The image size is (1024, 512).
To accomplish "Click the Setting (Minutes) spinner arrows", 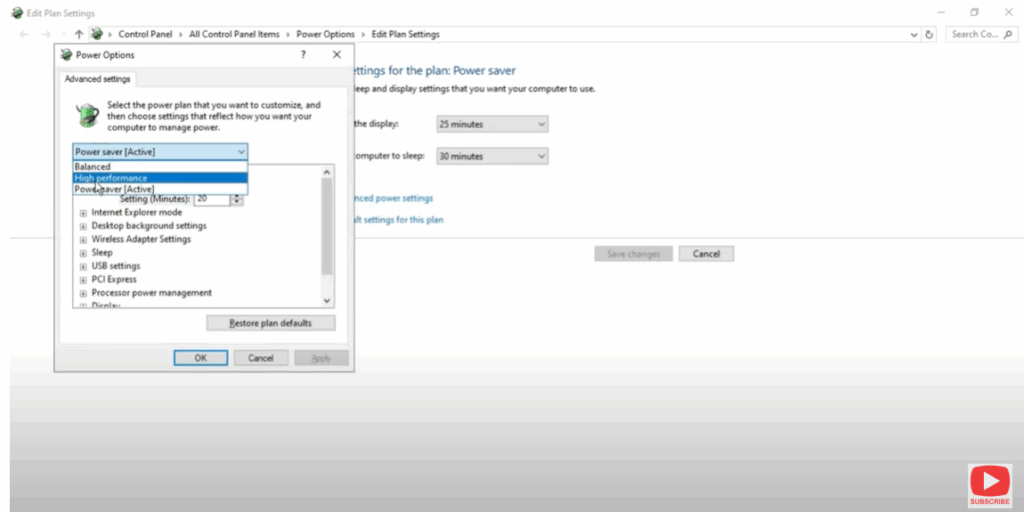I will coord(237,199).
